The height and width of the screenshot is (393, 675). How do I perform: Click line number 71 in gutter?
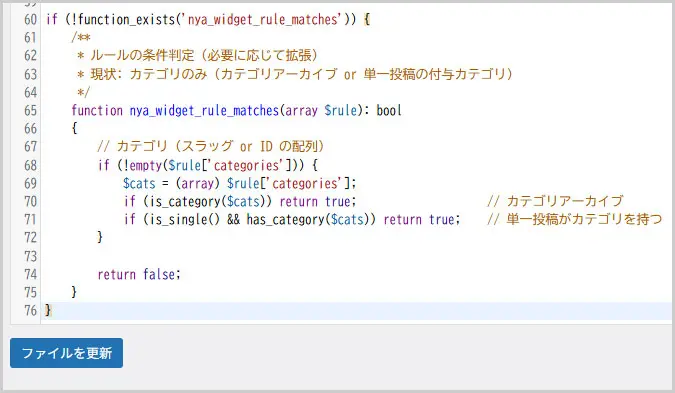31,220
